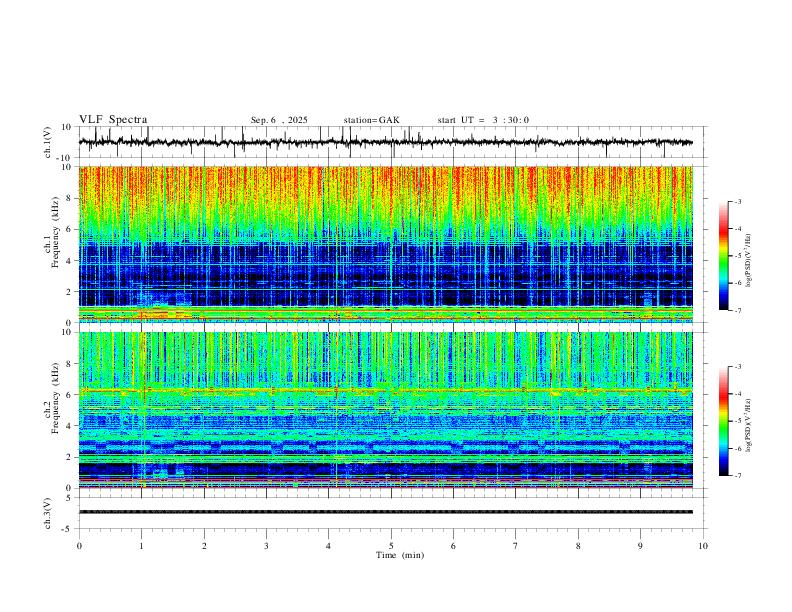This screenshot has height=612, width=792.
Task: Click the "Time (min)" axis title
Action: [400, 555]
